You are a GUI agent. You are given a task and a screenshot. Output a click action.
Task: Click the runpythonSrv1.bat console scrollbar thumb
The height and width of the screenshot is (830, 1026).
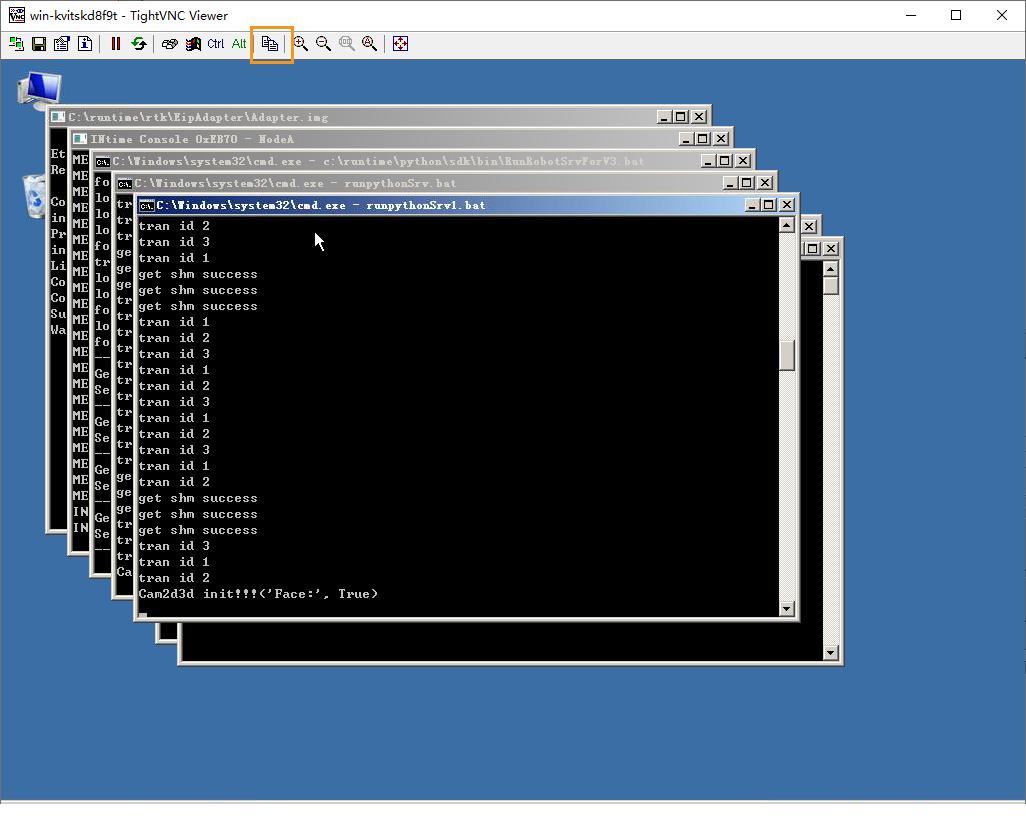(787, 355)
